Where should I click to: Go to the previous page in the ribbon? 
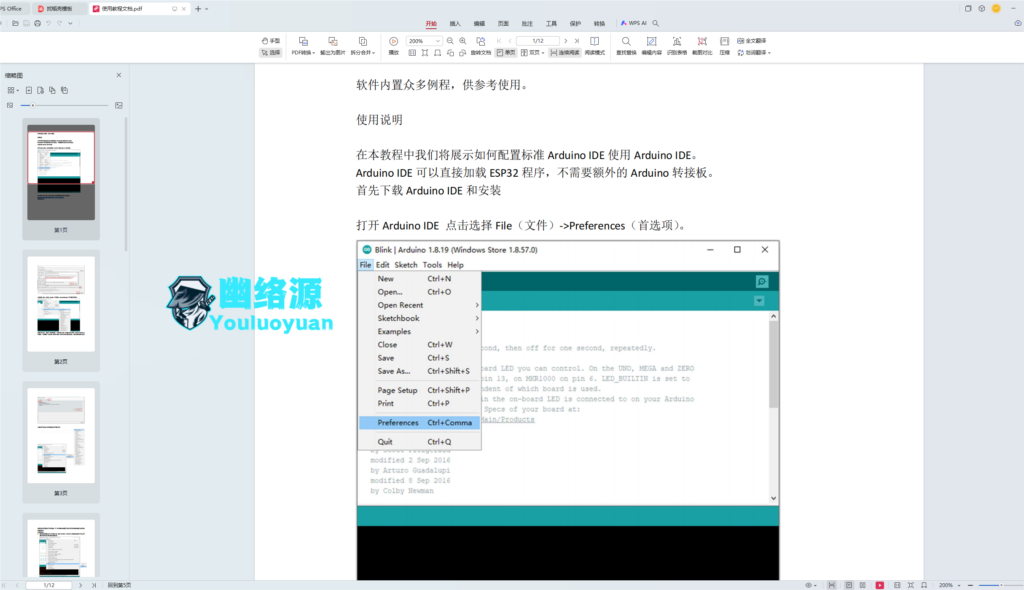point(510,41)
